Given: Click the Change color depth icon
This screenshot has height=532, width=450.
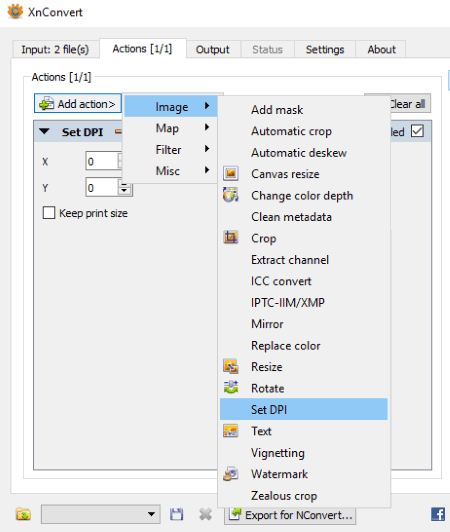Looking at the screenshot, I should click(x=231, y=195).
